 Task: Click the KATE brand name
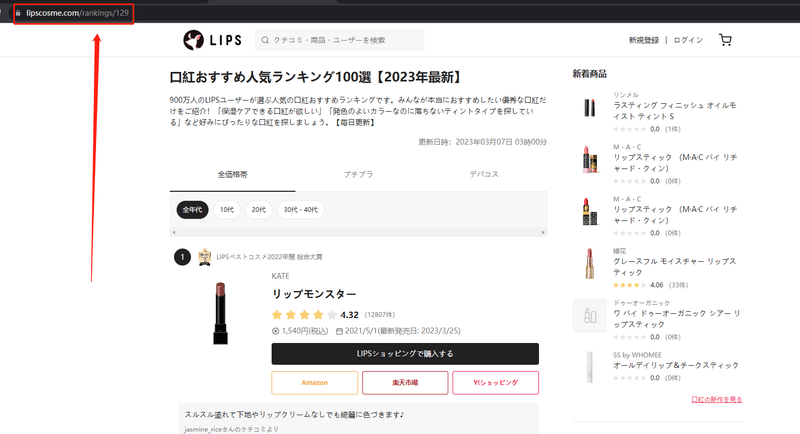pyautogui.click(x=280, y=276)
